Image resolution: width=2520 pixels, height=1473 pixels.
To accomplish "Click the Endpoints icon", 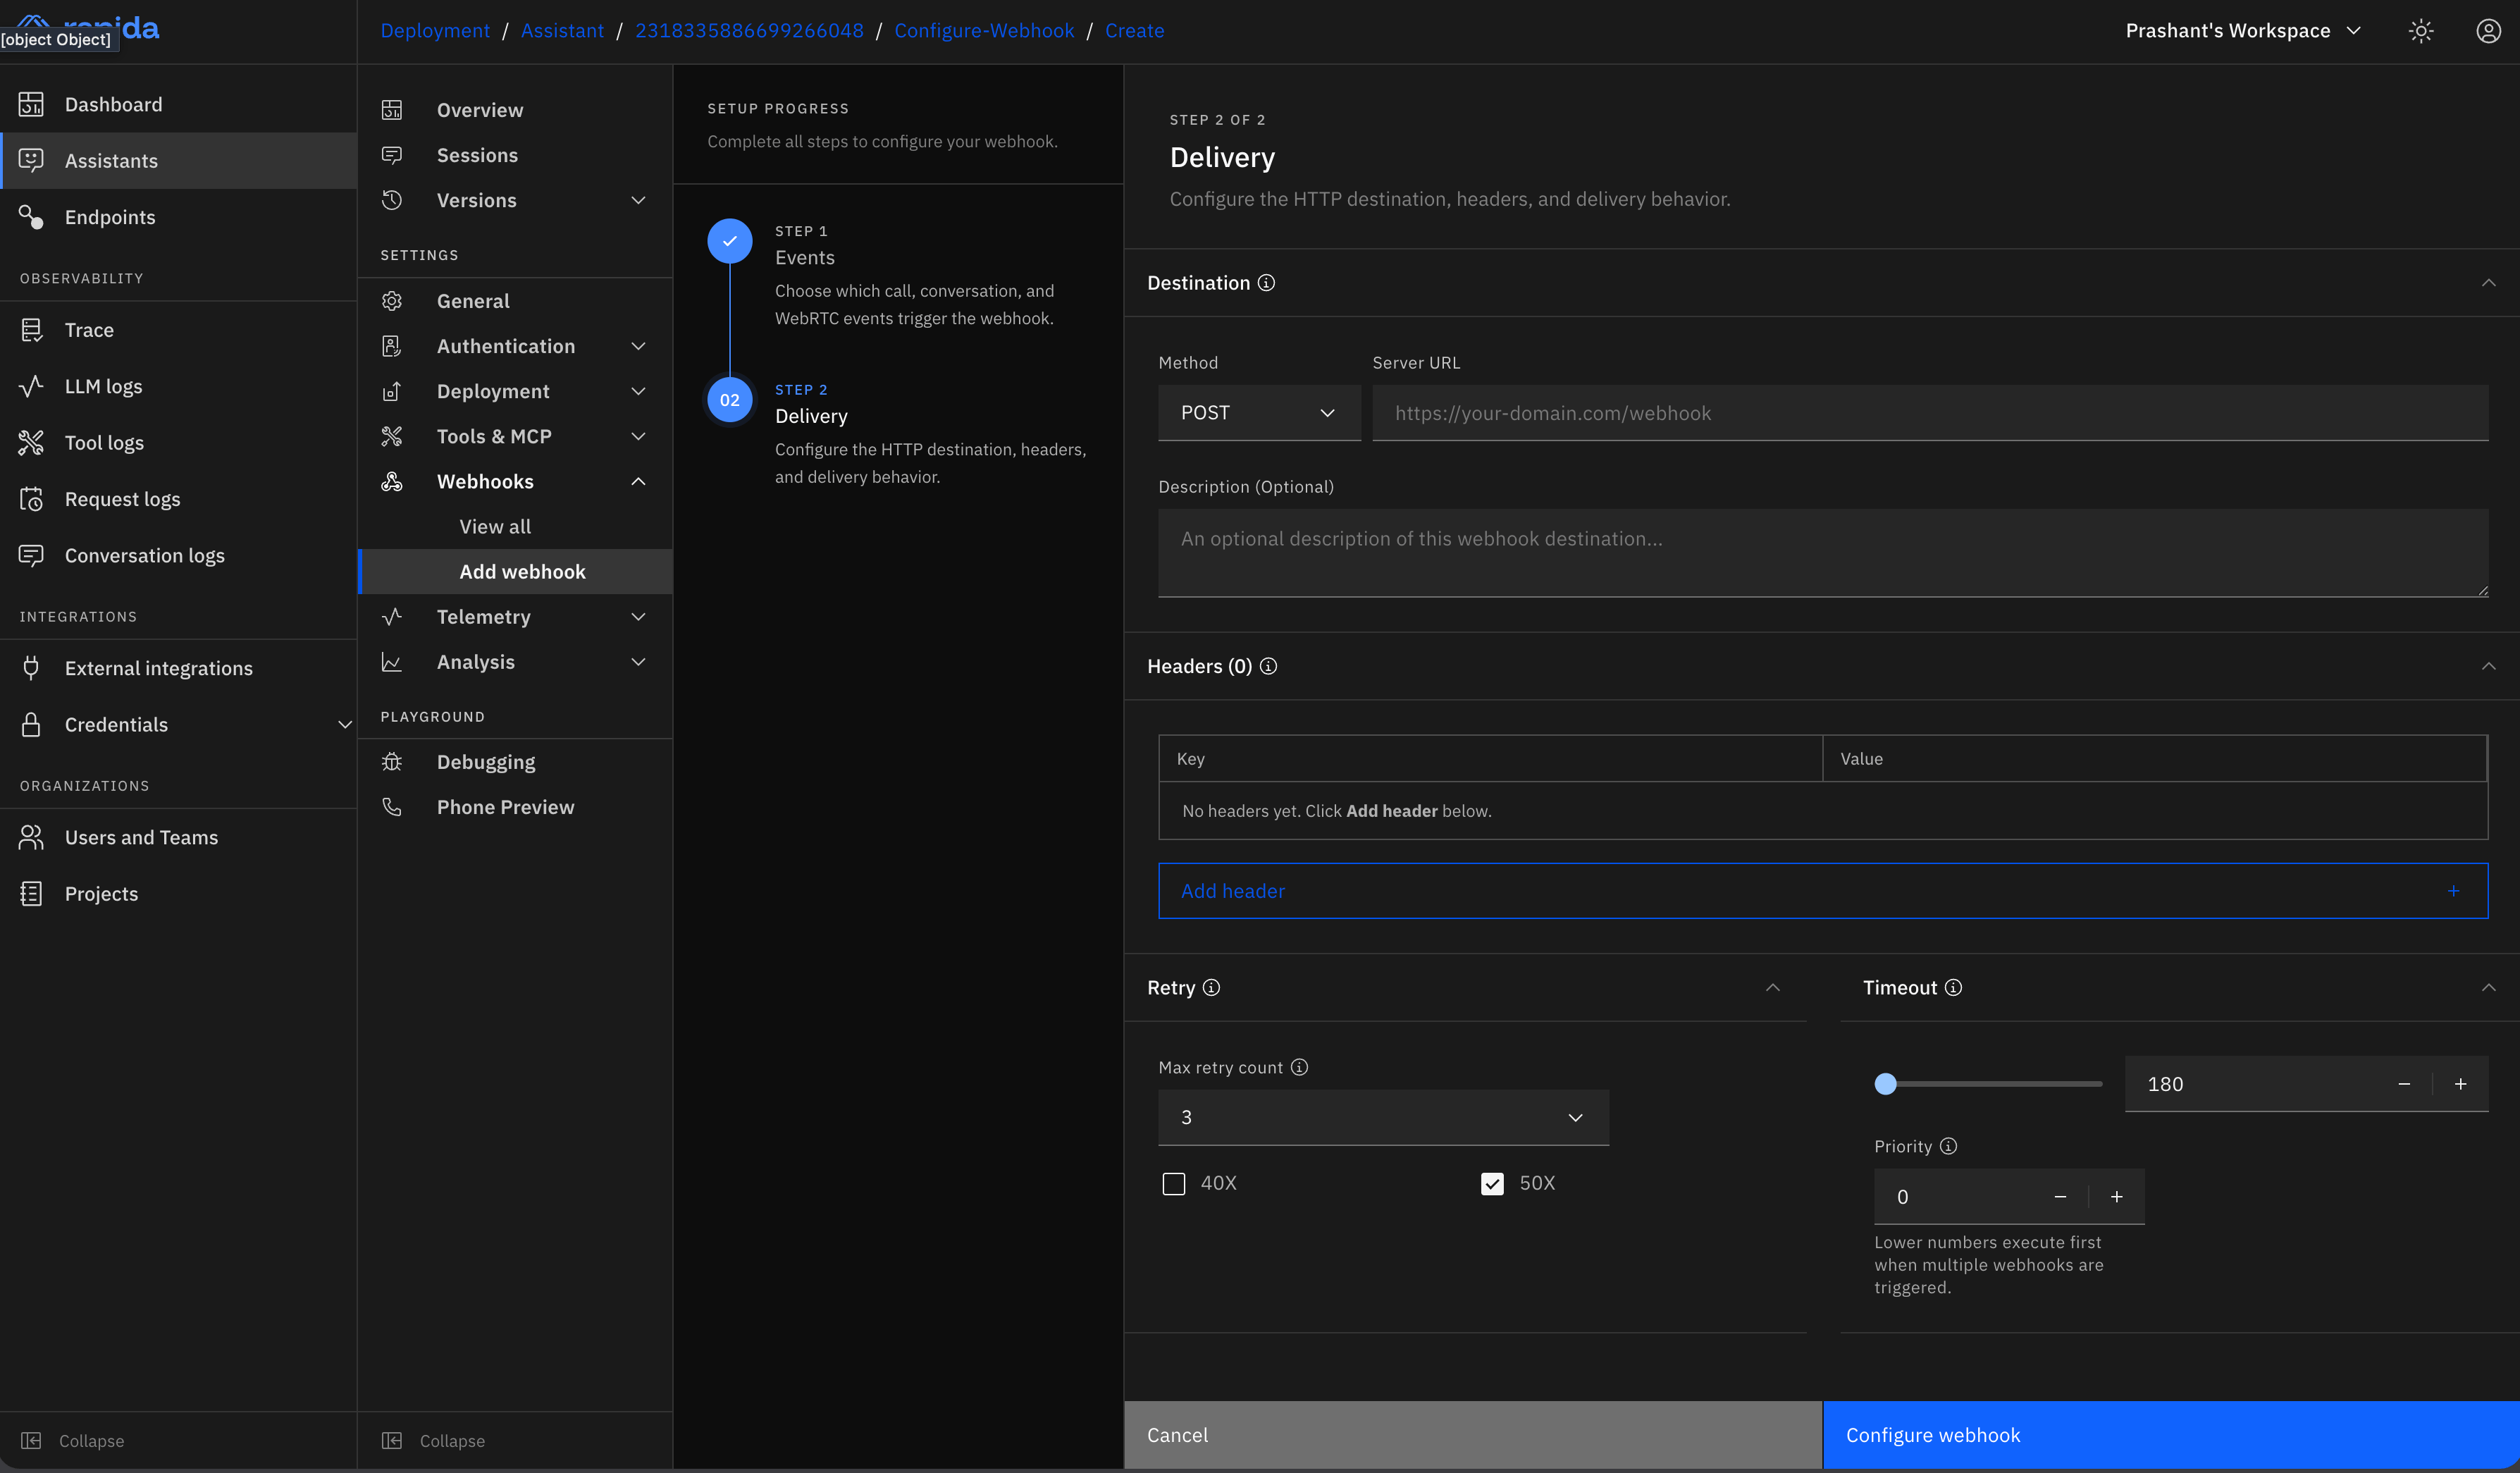I will point(31,217).
